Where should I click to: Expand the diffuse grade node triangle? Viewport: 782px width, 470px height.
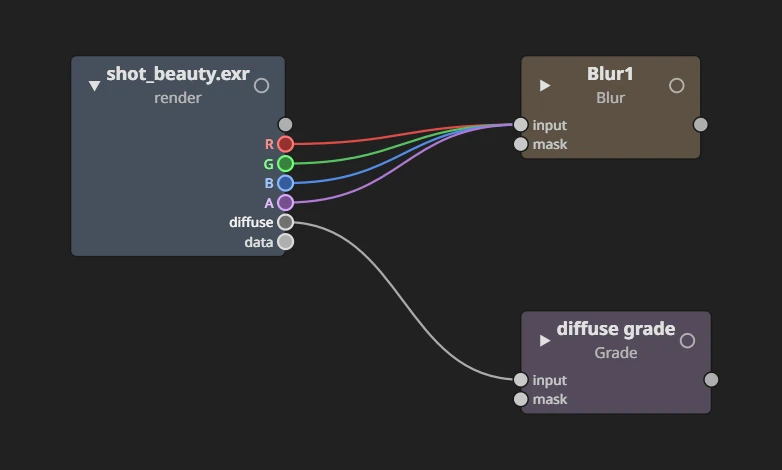(x=545, y=341)
